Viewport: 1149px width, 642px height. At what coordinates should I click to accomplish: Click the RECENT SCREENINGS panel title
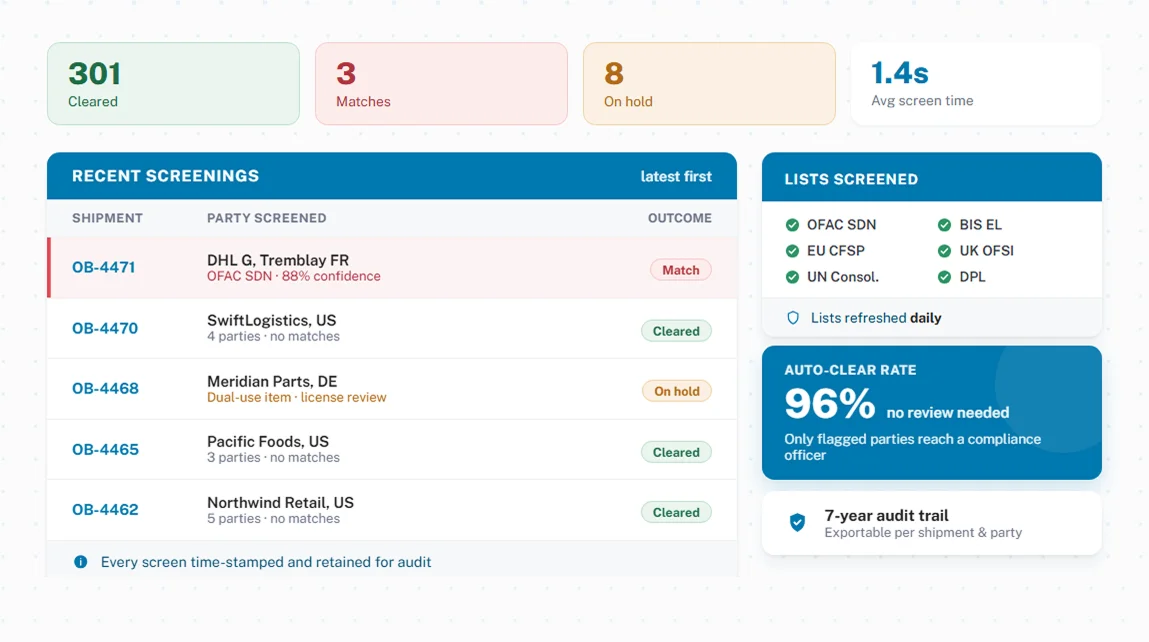pos(166,176)
